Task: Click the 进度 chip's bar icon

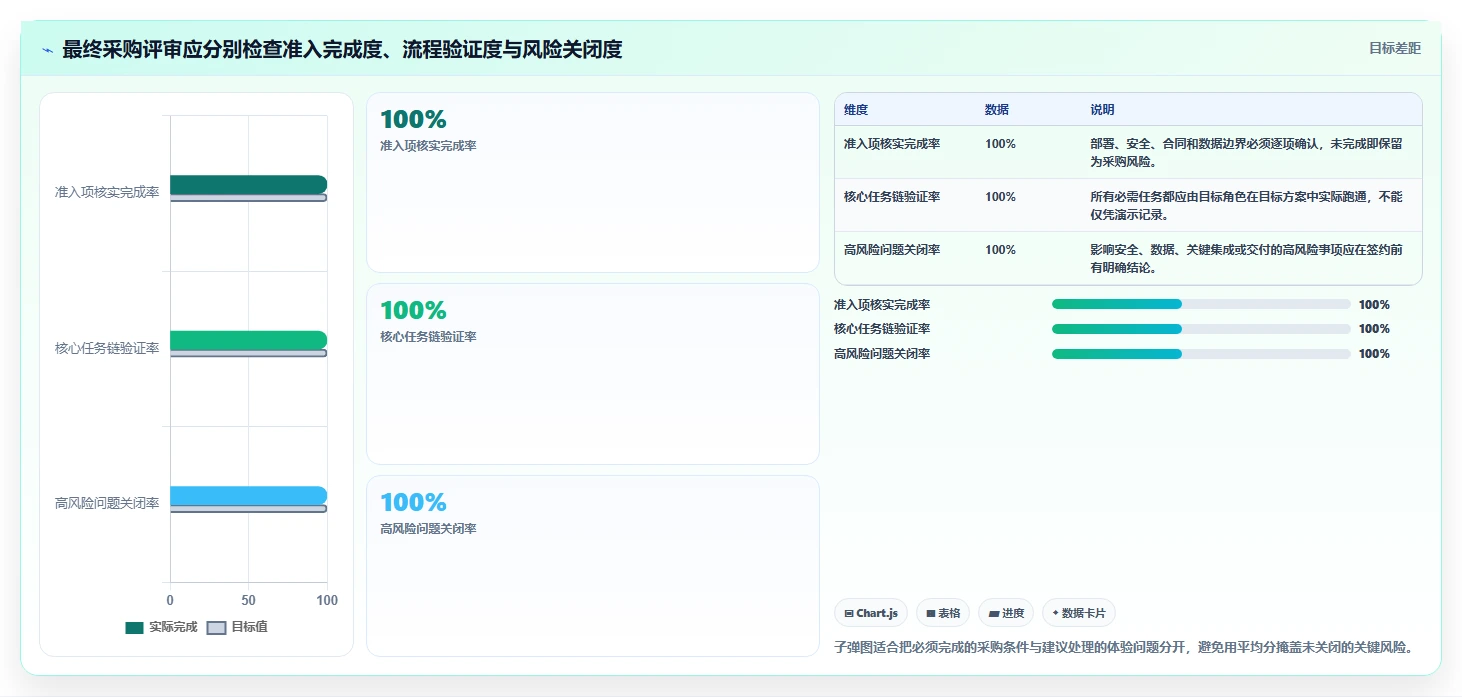Action: (994, 614)
